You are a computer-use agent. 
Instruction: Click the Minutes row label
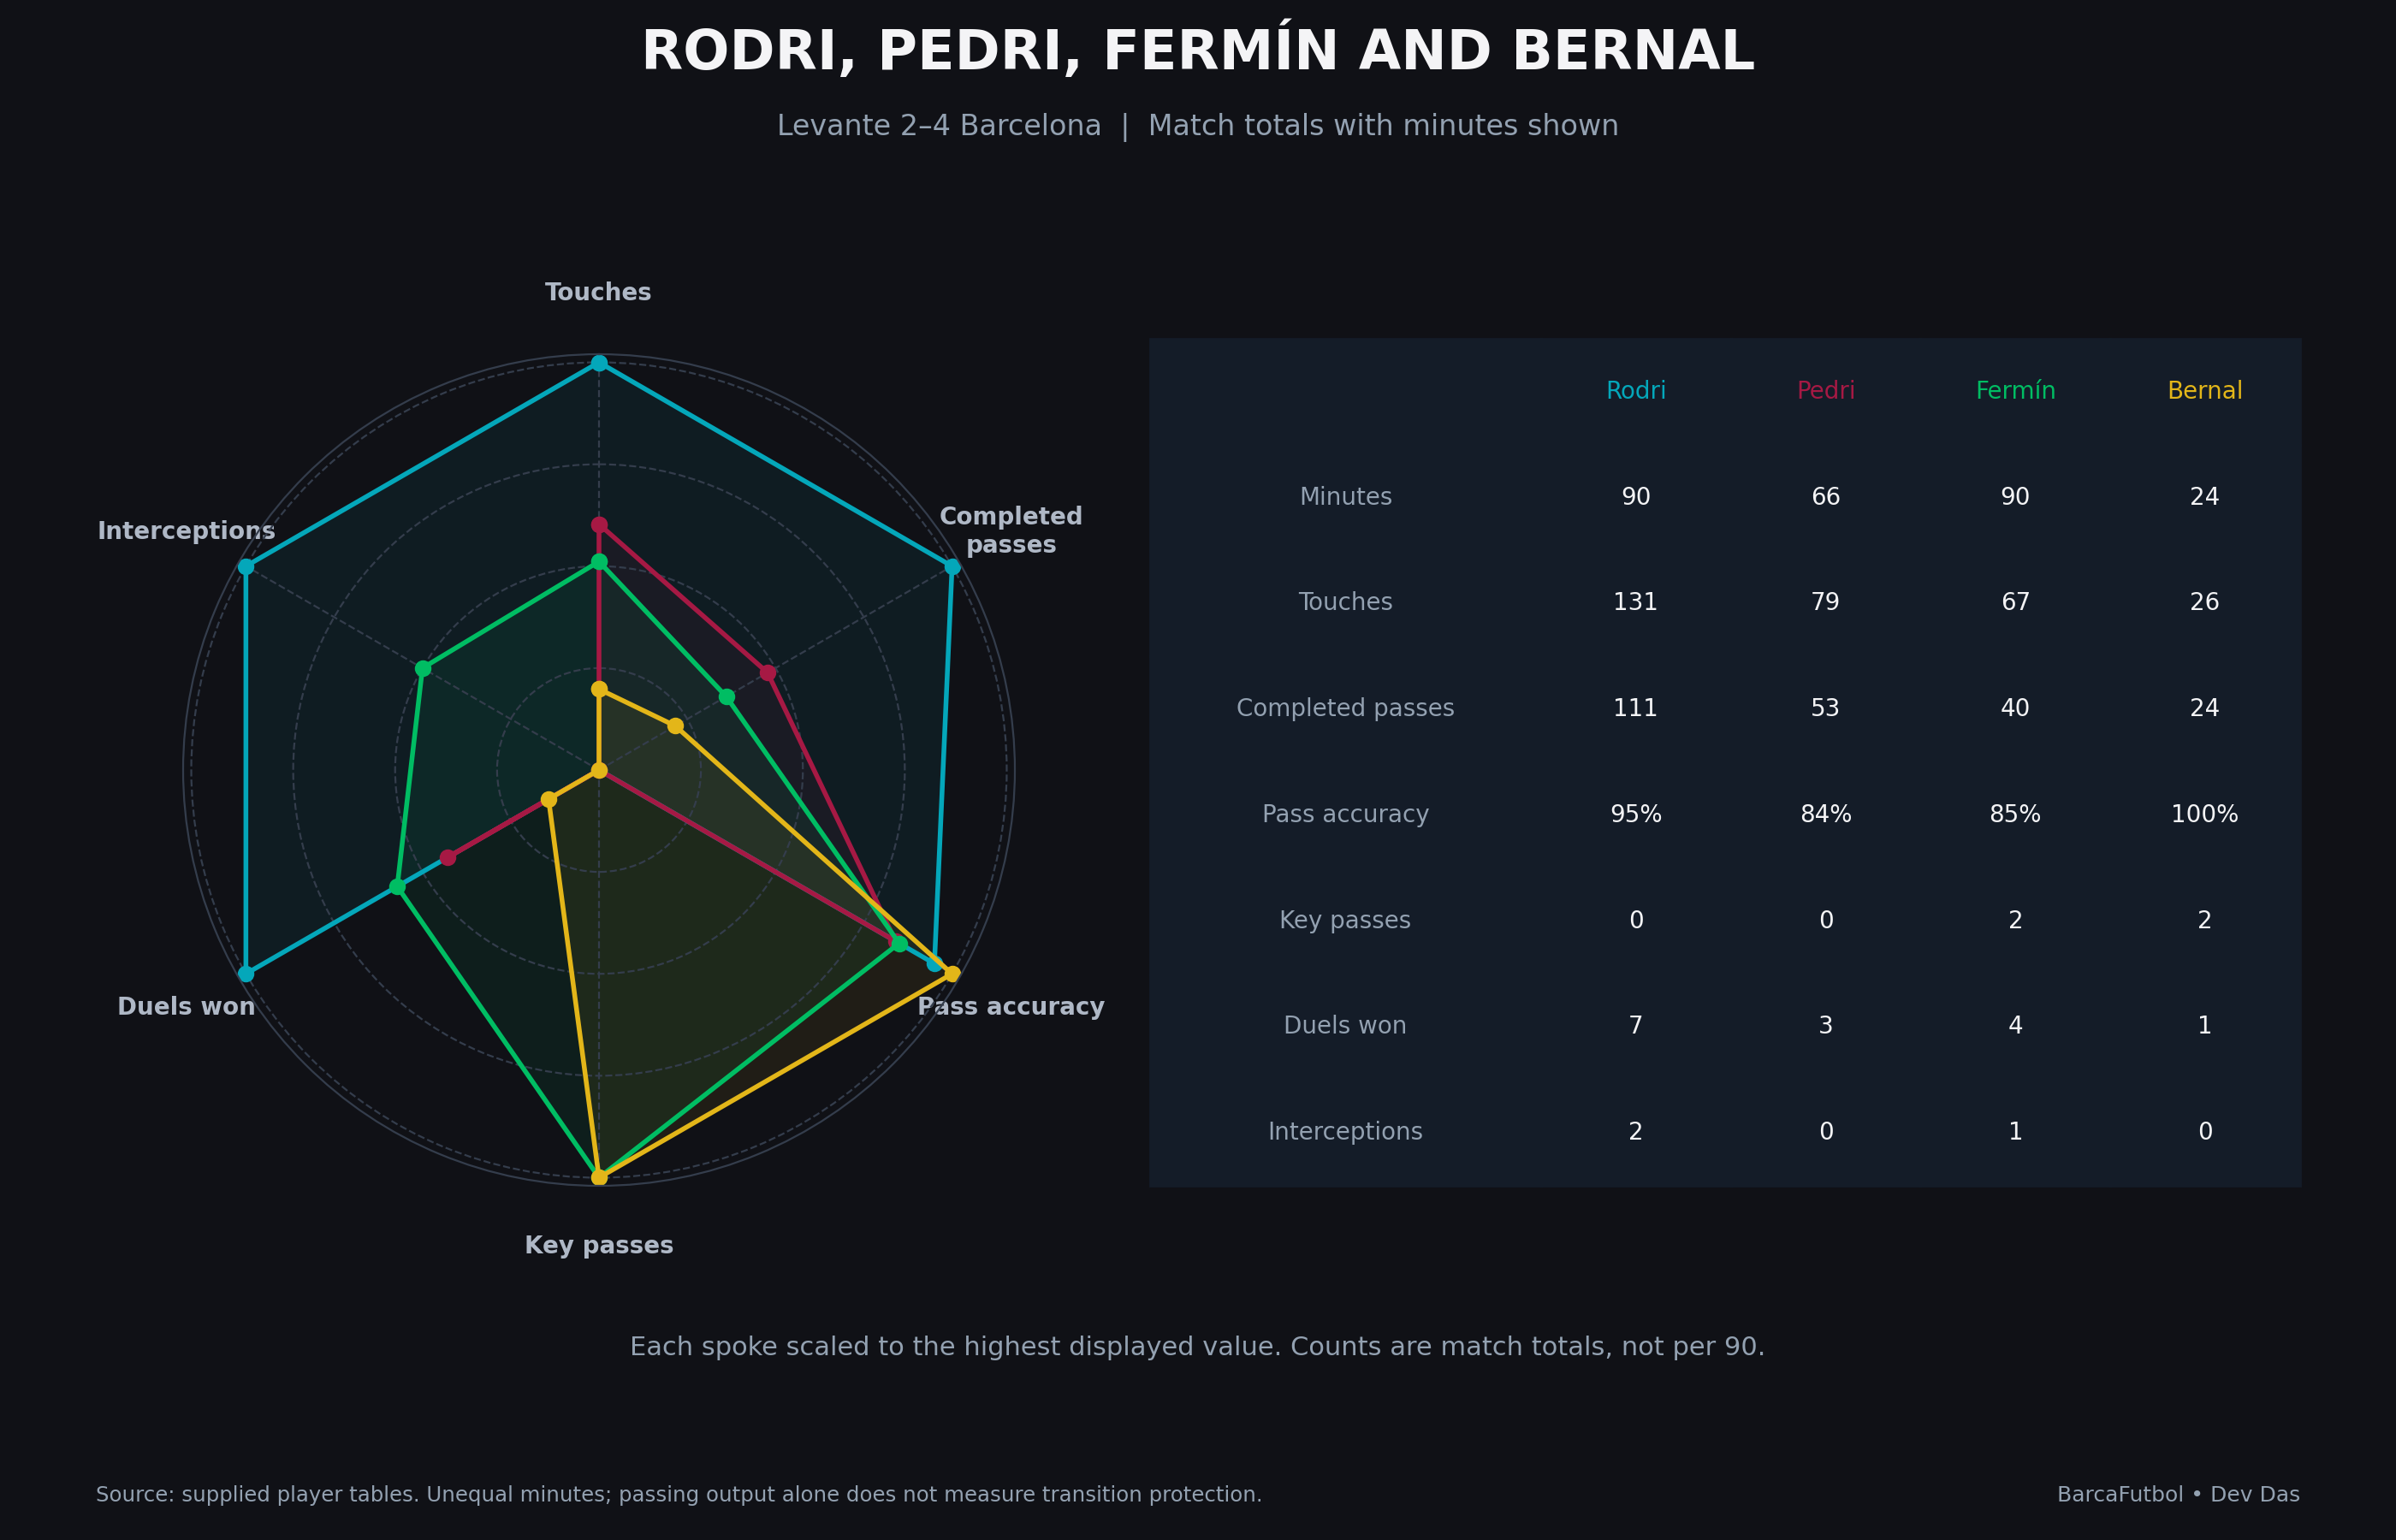point(1345,497)
